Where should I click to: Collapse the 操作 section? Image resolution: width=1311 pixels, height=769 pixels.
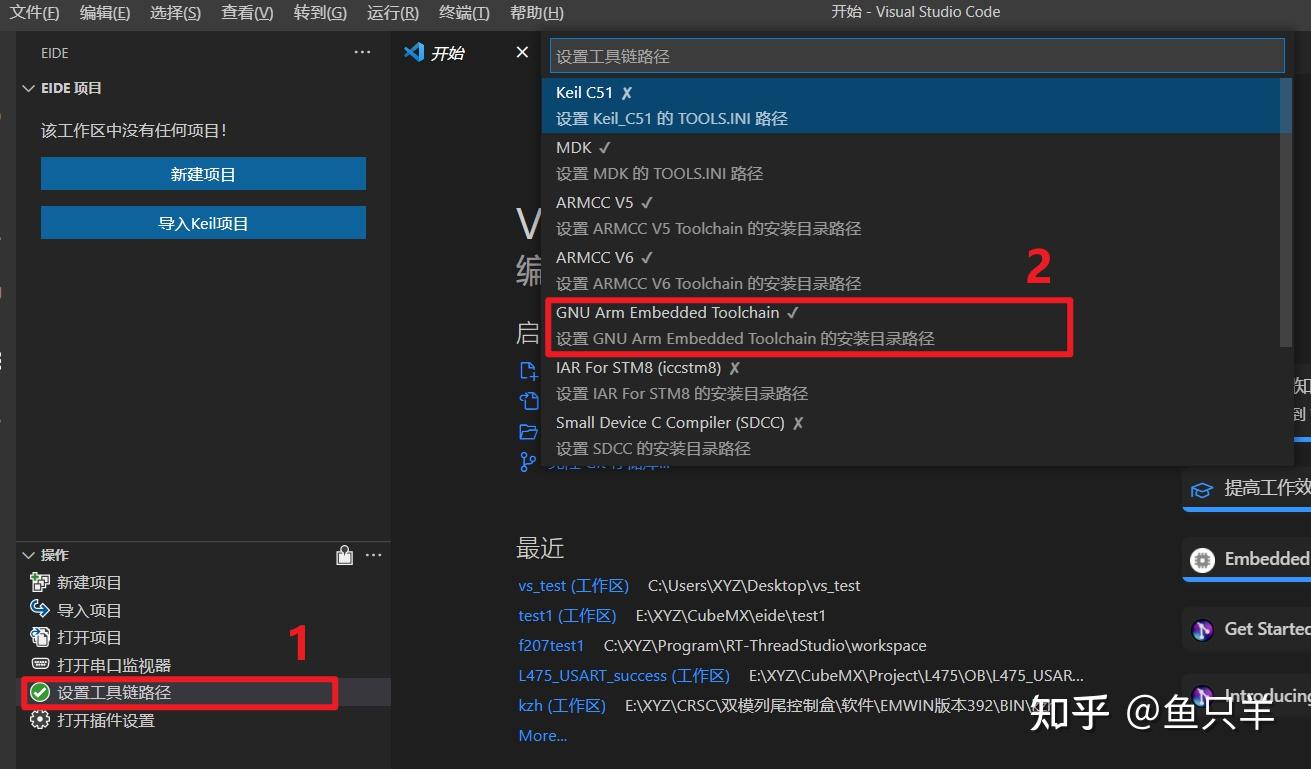(28, 554)
